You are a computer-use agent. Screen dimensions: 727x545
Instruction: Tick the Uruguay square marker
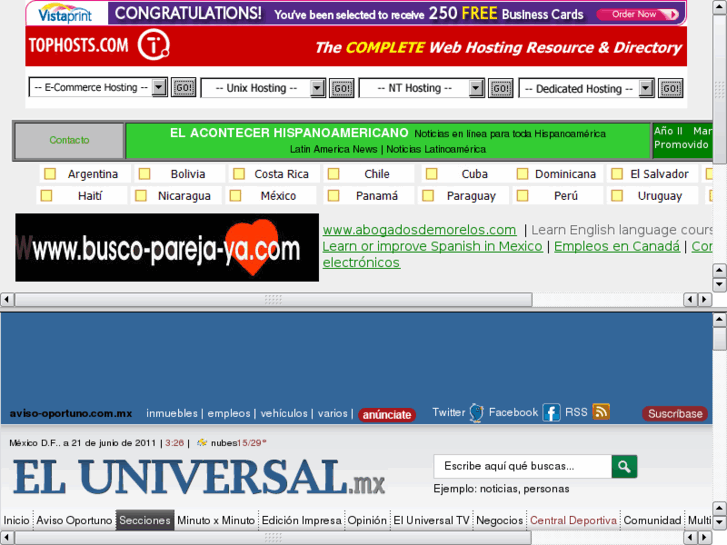coord(617,196)
